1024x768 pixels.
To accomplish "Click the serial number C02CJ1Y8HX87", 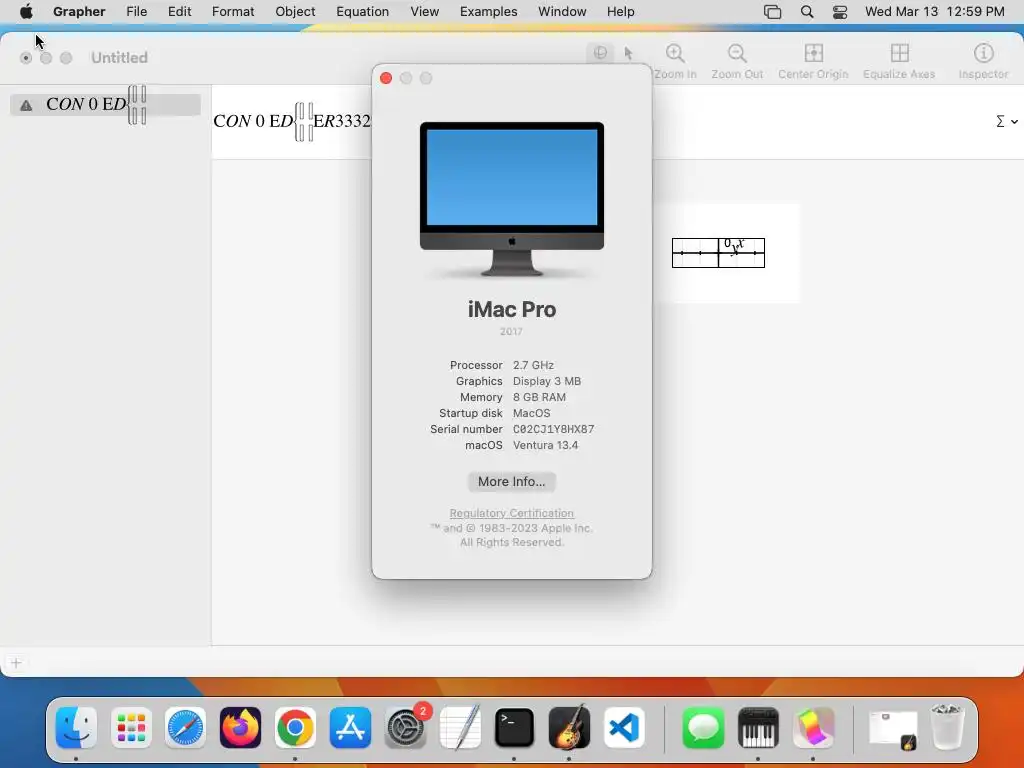I will tap(553, 429).
